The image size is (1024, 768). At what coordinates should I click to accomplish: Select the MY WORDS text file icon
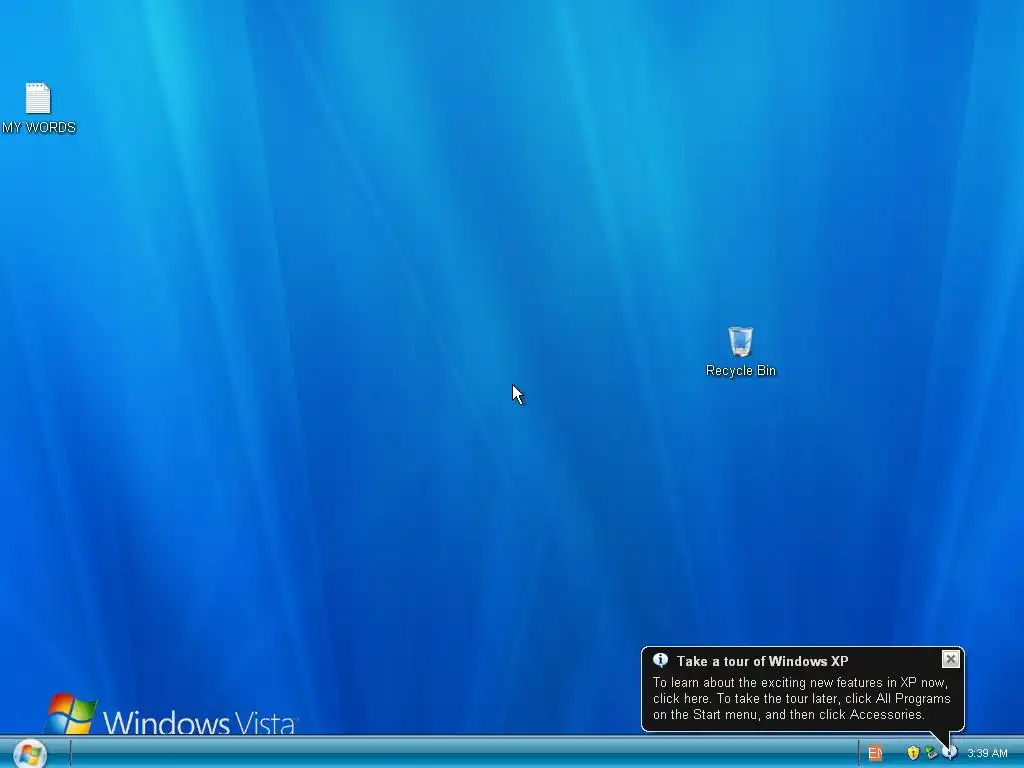pos(38,99)
